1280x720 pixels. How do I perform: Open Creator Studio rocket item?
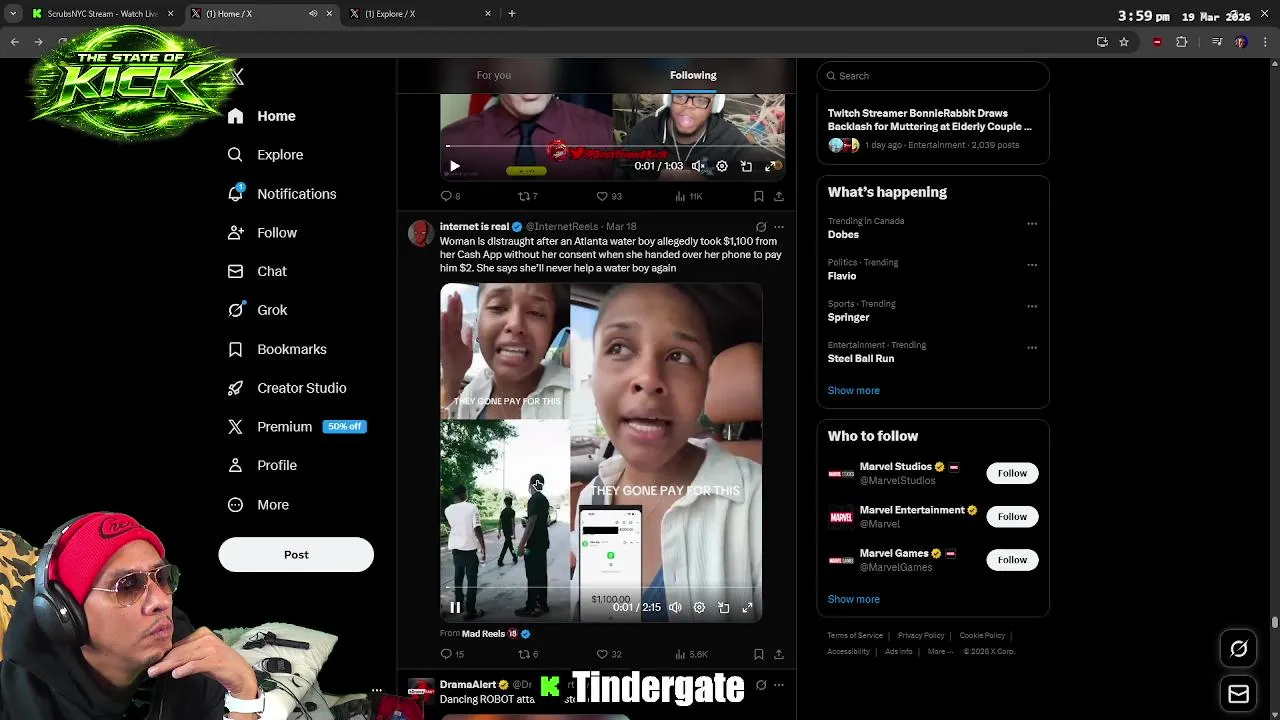286,388
